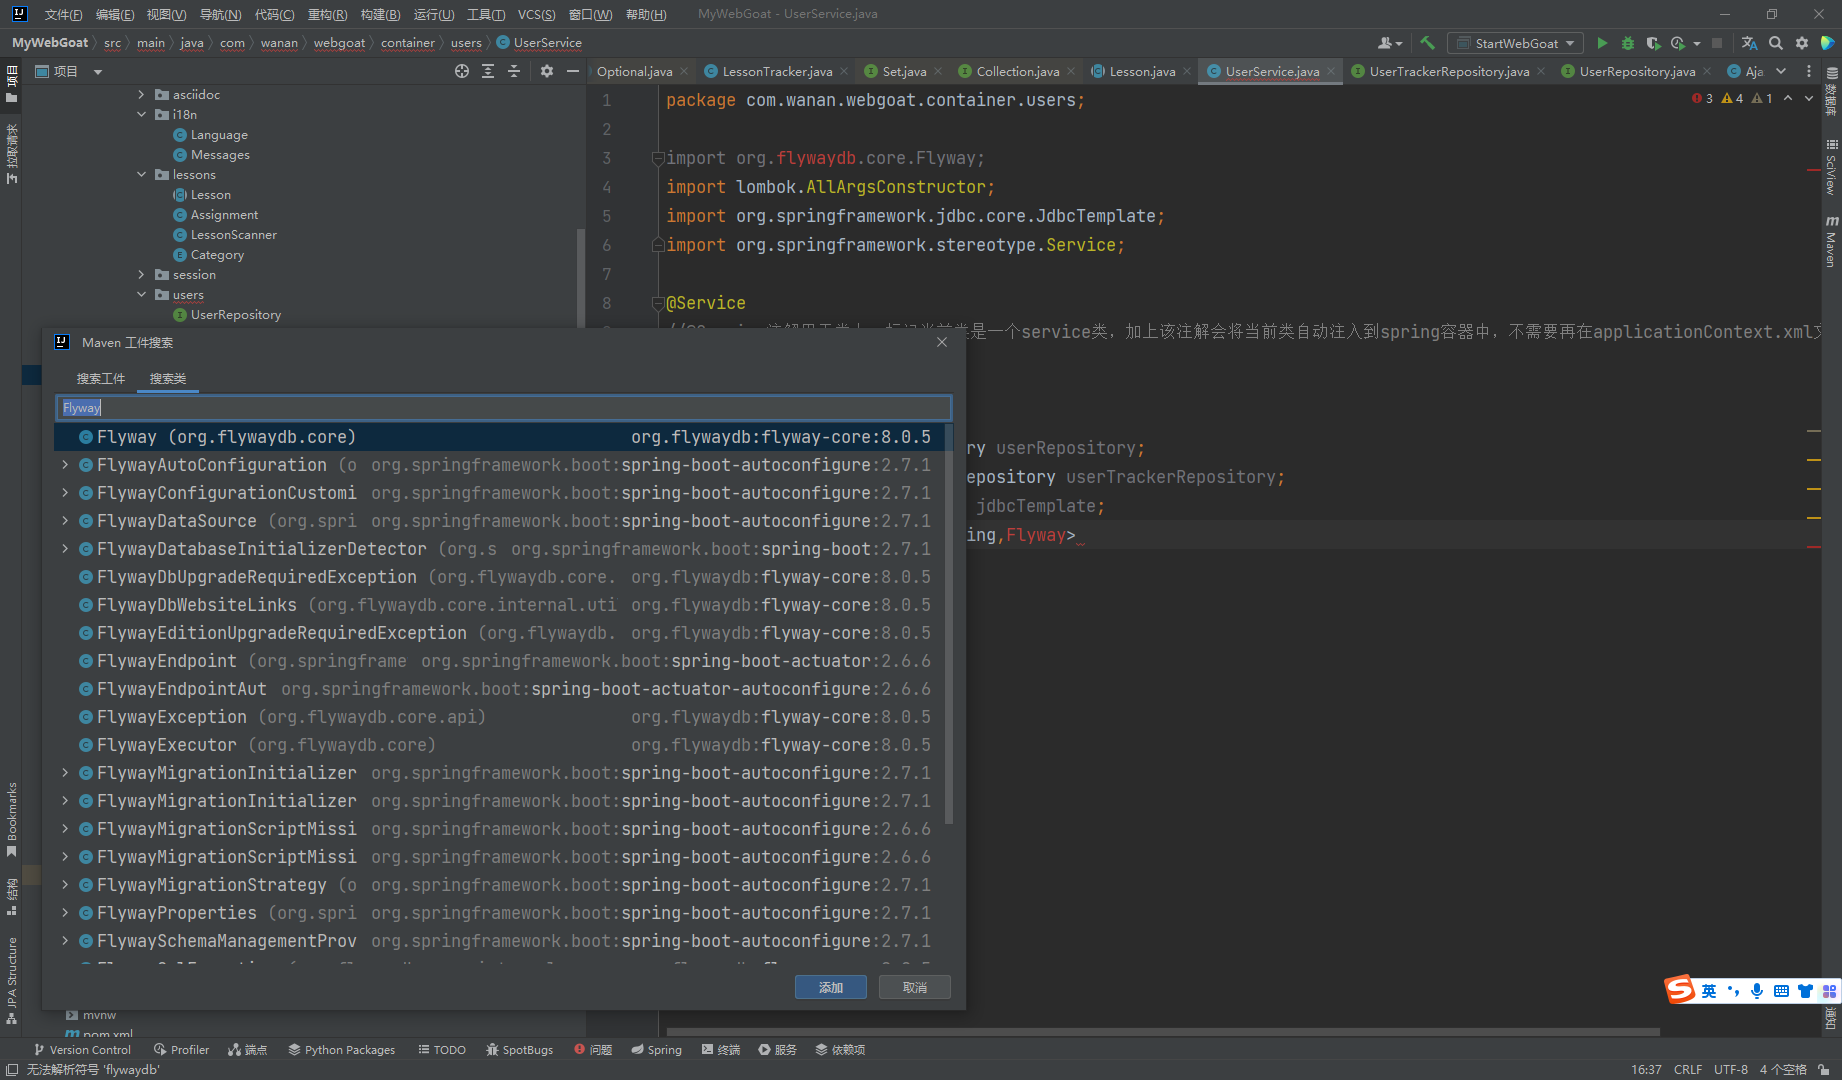Open StartWebGoat run configuration dropdown
This screenshot has height=1080, width=1842.
click(1515, 43)
